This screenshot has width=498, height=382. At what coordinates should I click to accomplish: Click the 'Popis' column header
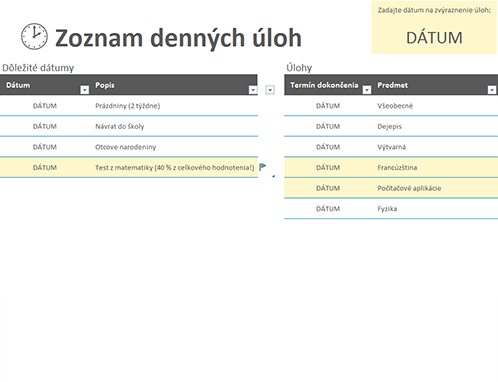(105, 85)
